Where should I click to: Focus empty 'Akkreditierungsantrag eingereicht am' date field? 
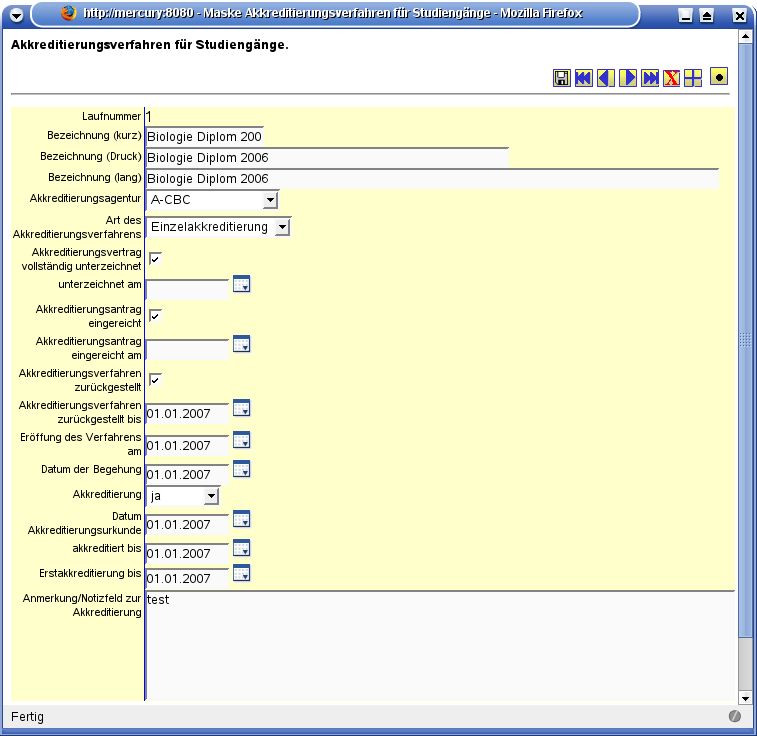coord(187,349)
